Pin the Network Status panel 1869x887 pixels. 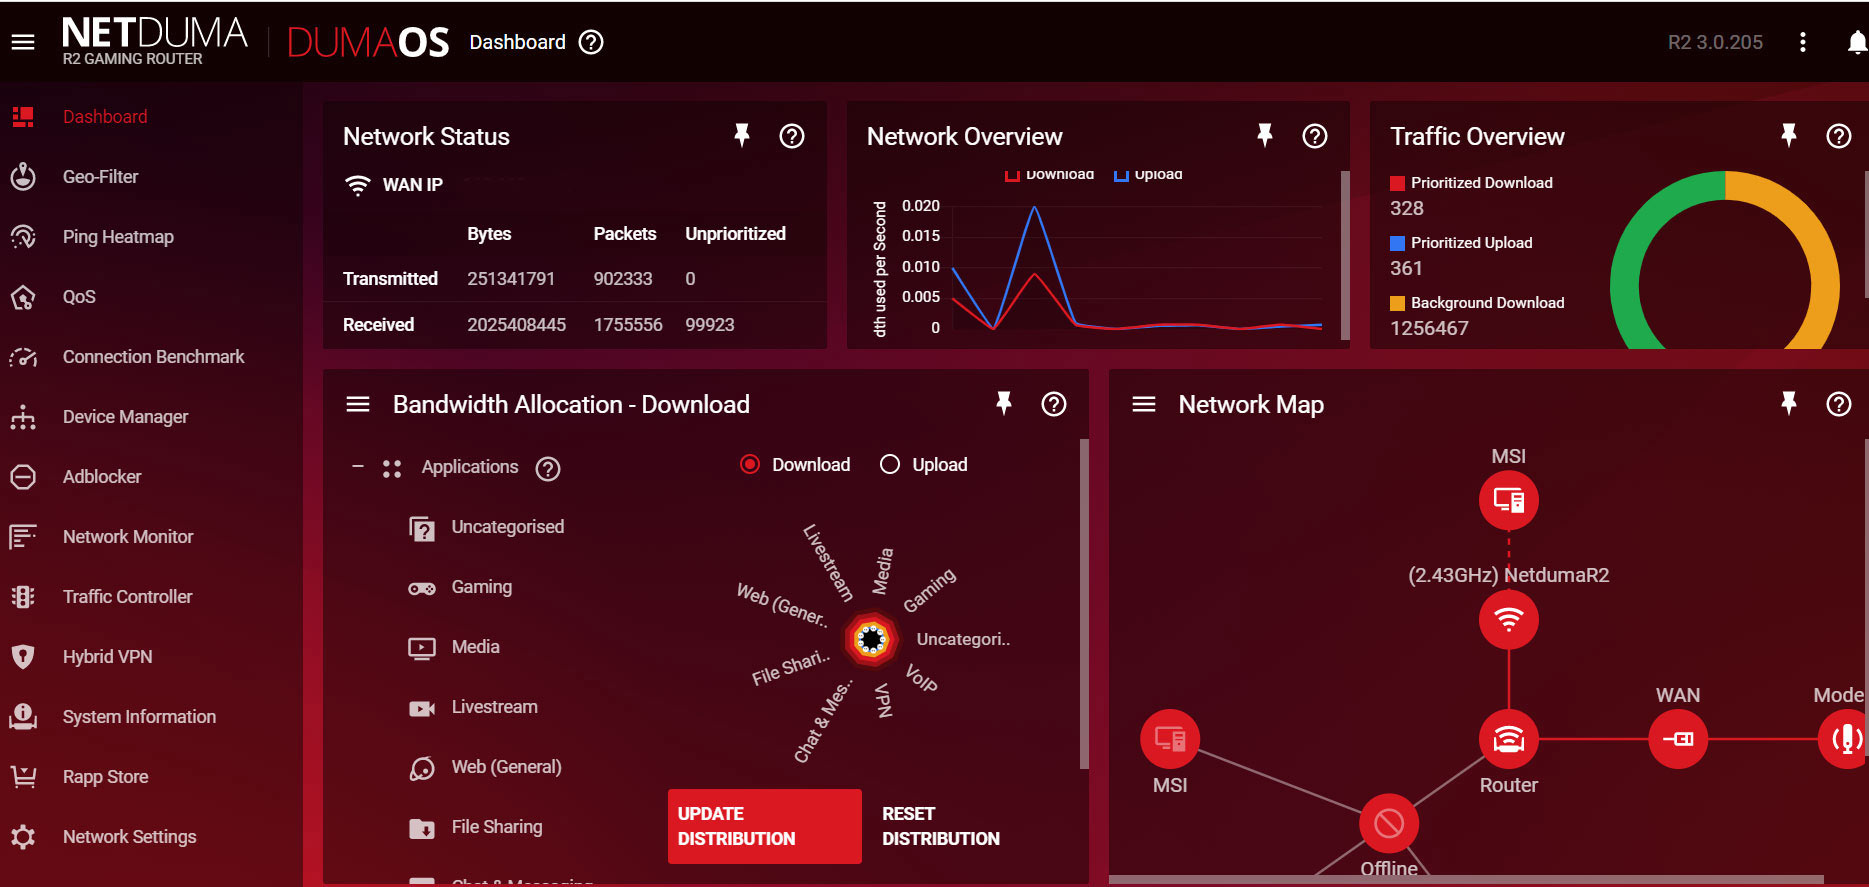[x=742, y=135]
